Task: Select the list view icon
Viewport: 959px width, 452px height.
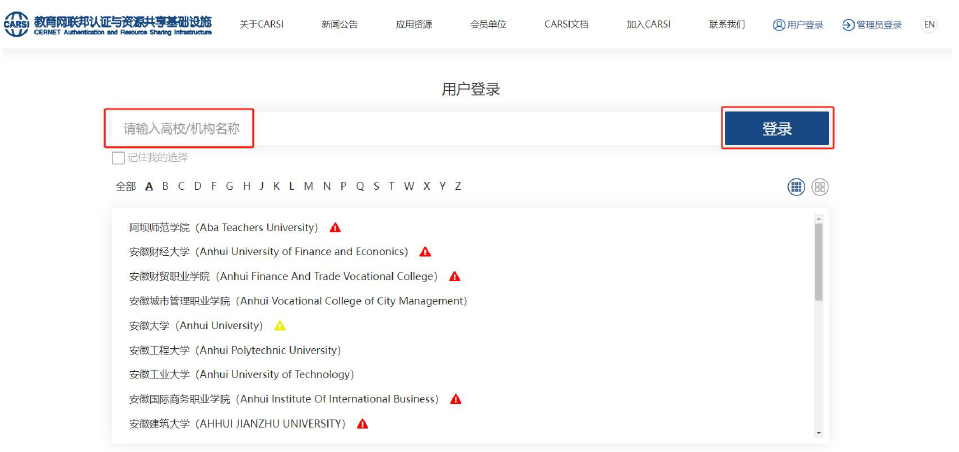Action: pos(796,187)
